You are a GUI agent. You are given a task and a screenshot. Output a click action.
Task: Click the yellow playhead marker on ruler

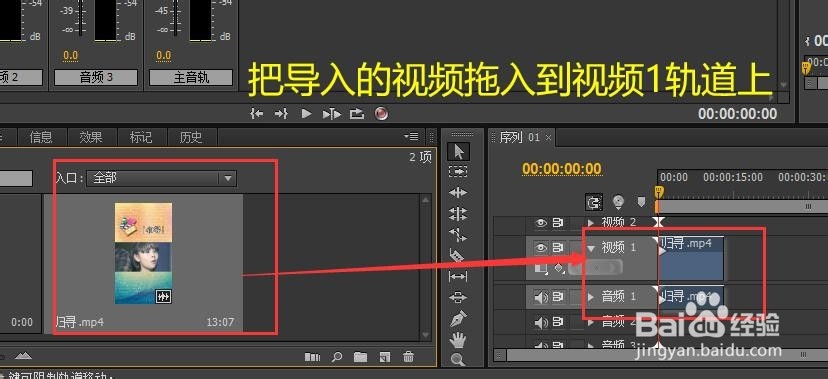(x=658, y=192)
